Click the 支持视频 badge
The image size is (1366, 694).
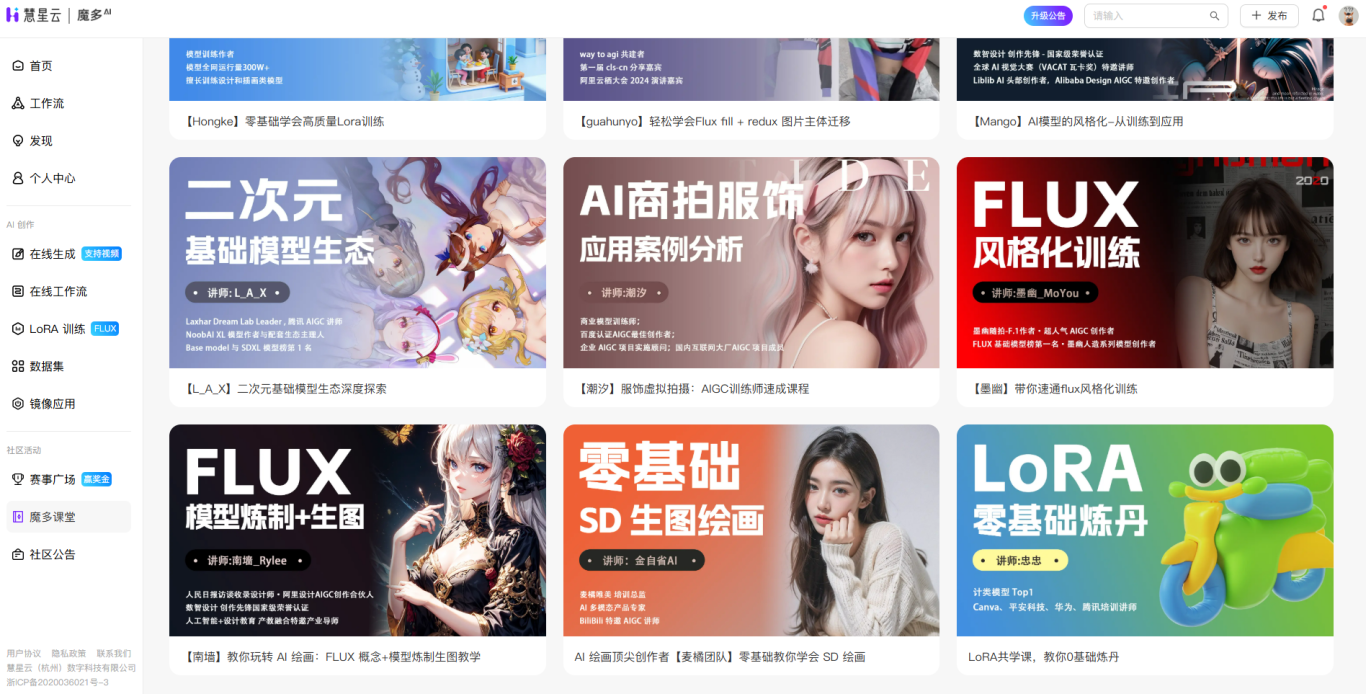coord(101,254)
